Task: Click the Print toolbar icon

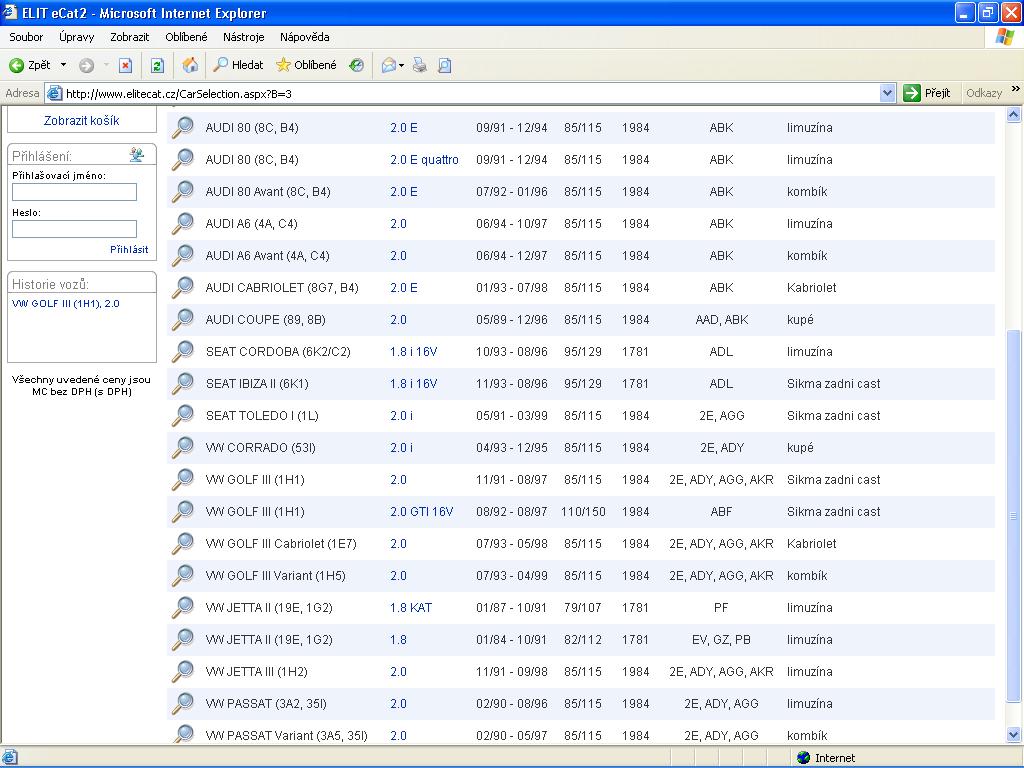Action: point(420,65)
